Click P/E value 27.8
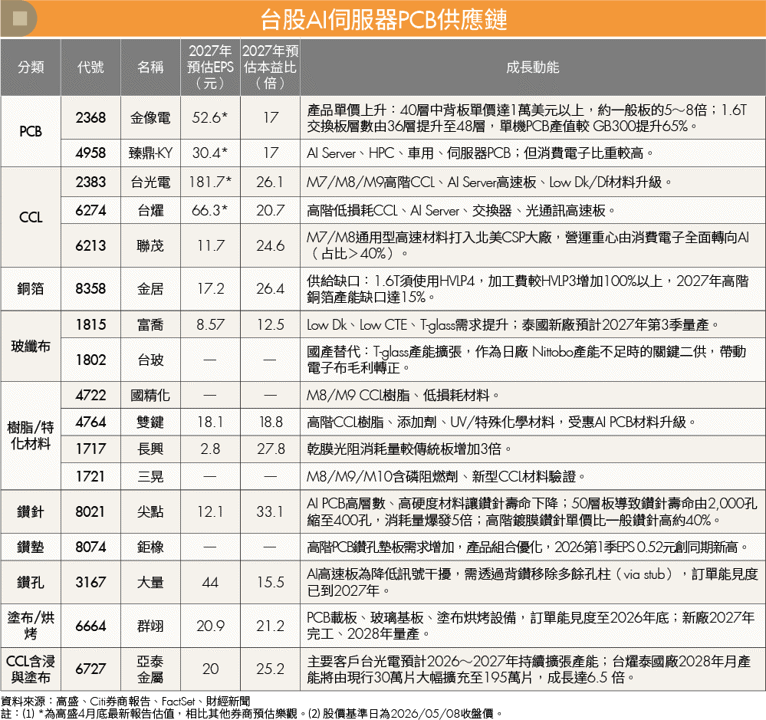766x720 pixels. pyautogui.click(x=270, y=449)
